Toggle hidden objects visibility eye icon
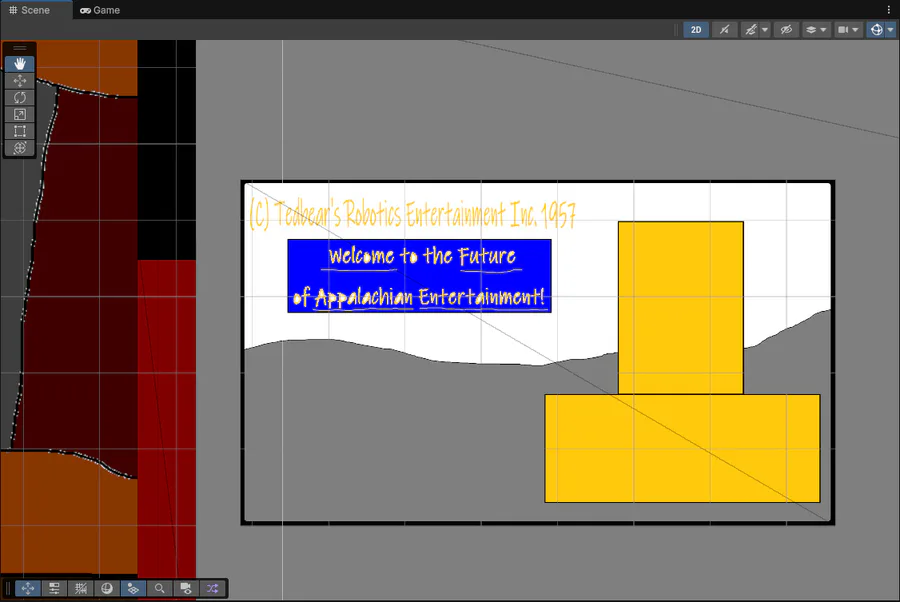Viewport: 900px width, 602px height. click(786, 30)
